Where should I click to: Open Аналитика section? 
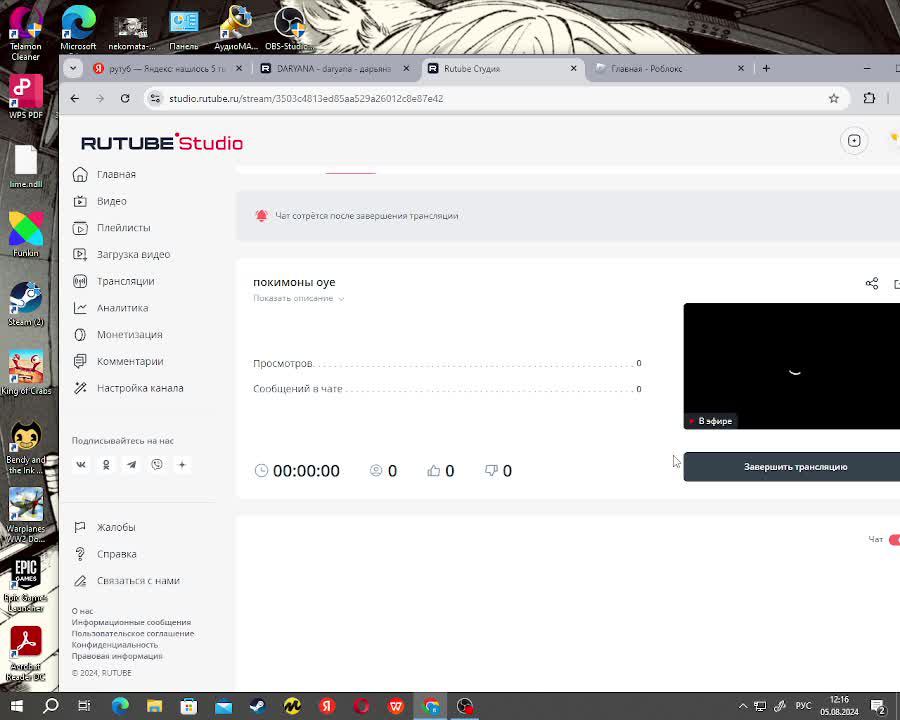click(x=122, y=308)
